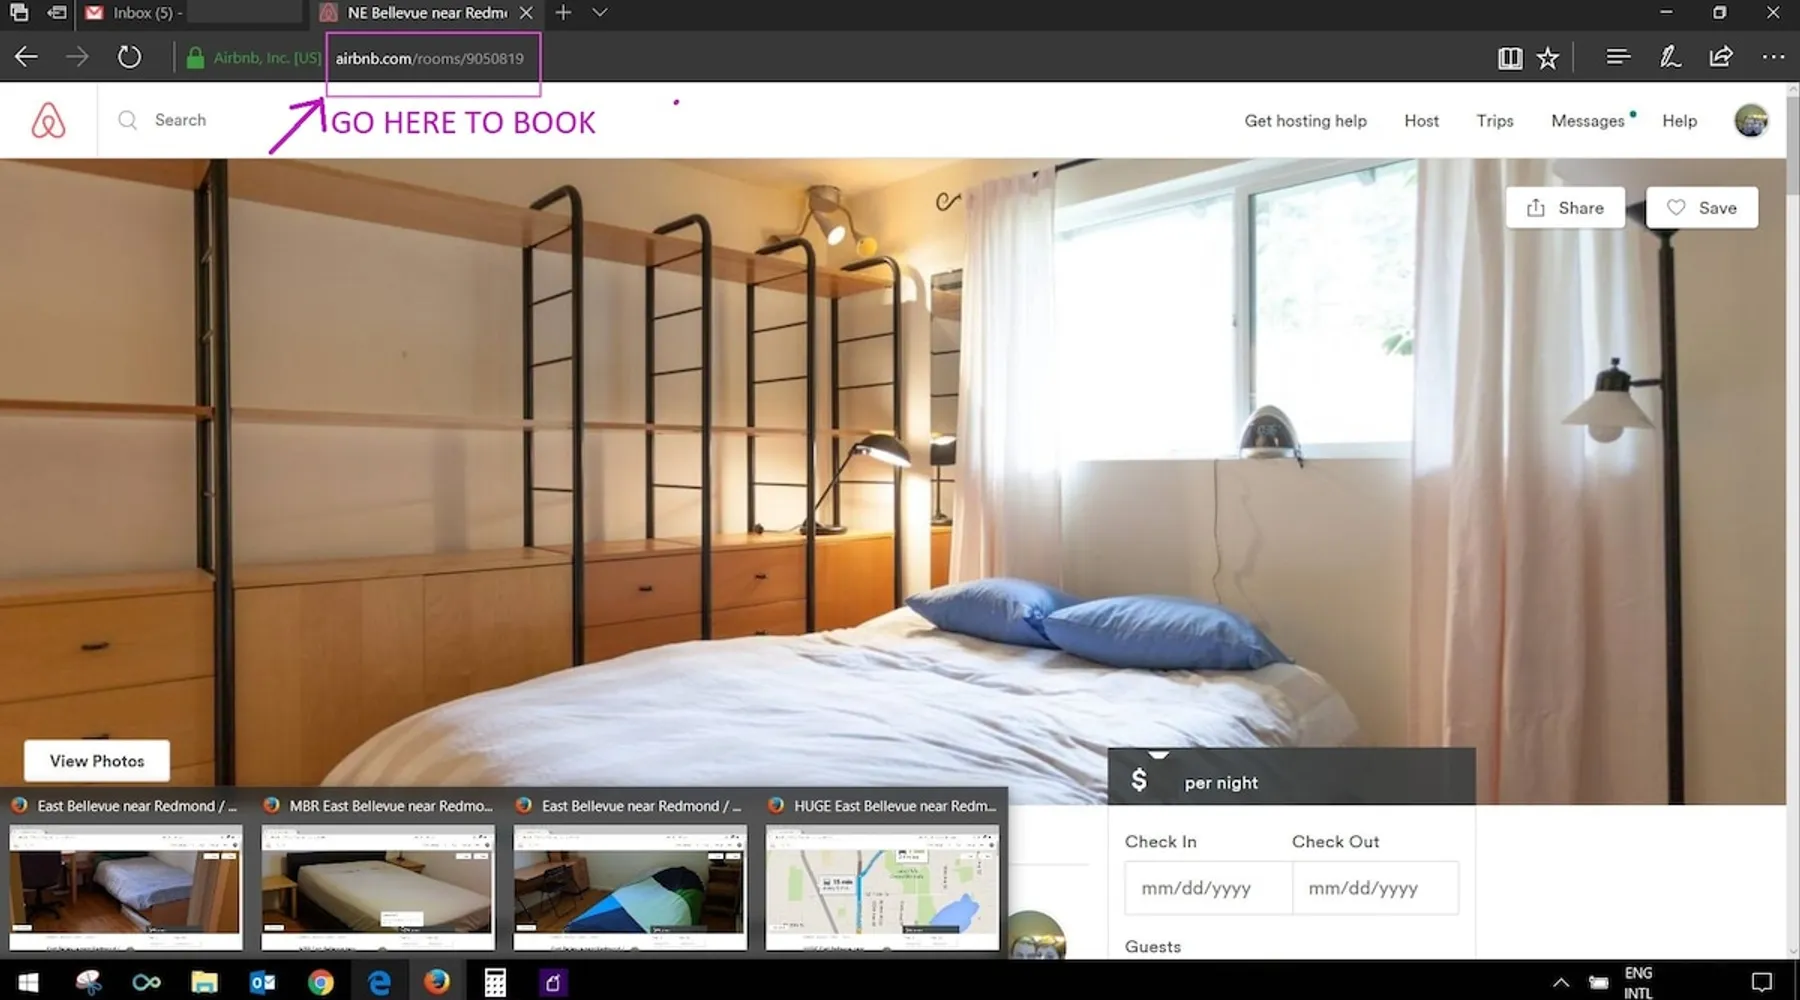Open Edge's more options ellipsis menu

[1773, 57]
